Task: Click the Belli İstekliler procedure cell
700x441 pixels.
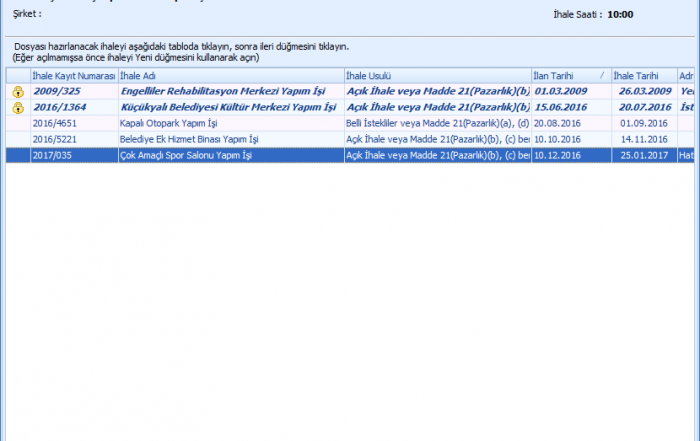Action: [436, 123]
